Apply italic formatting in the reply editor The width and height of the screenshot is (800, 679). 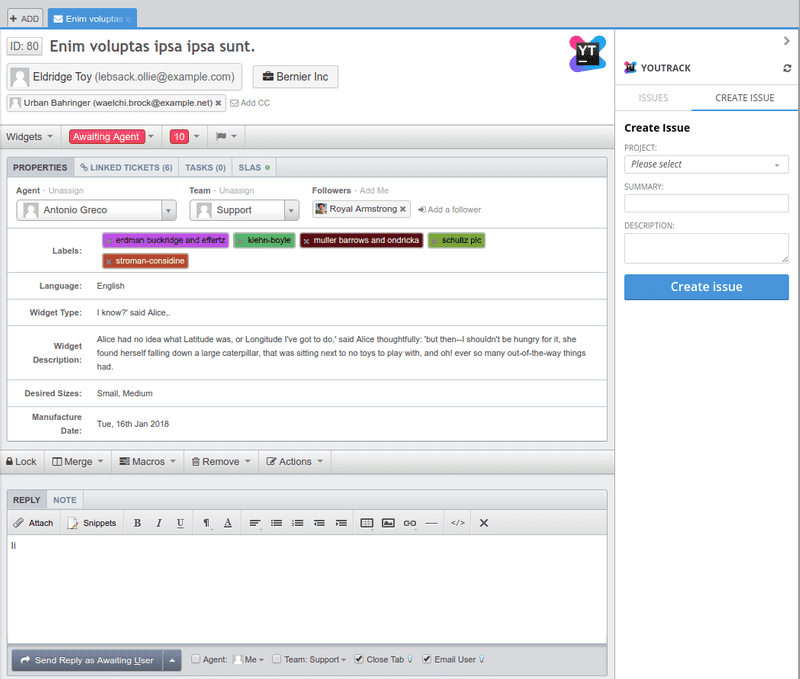point(161,522)
